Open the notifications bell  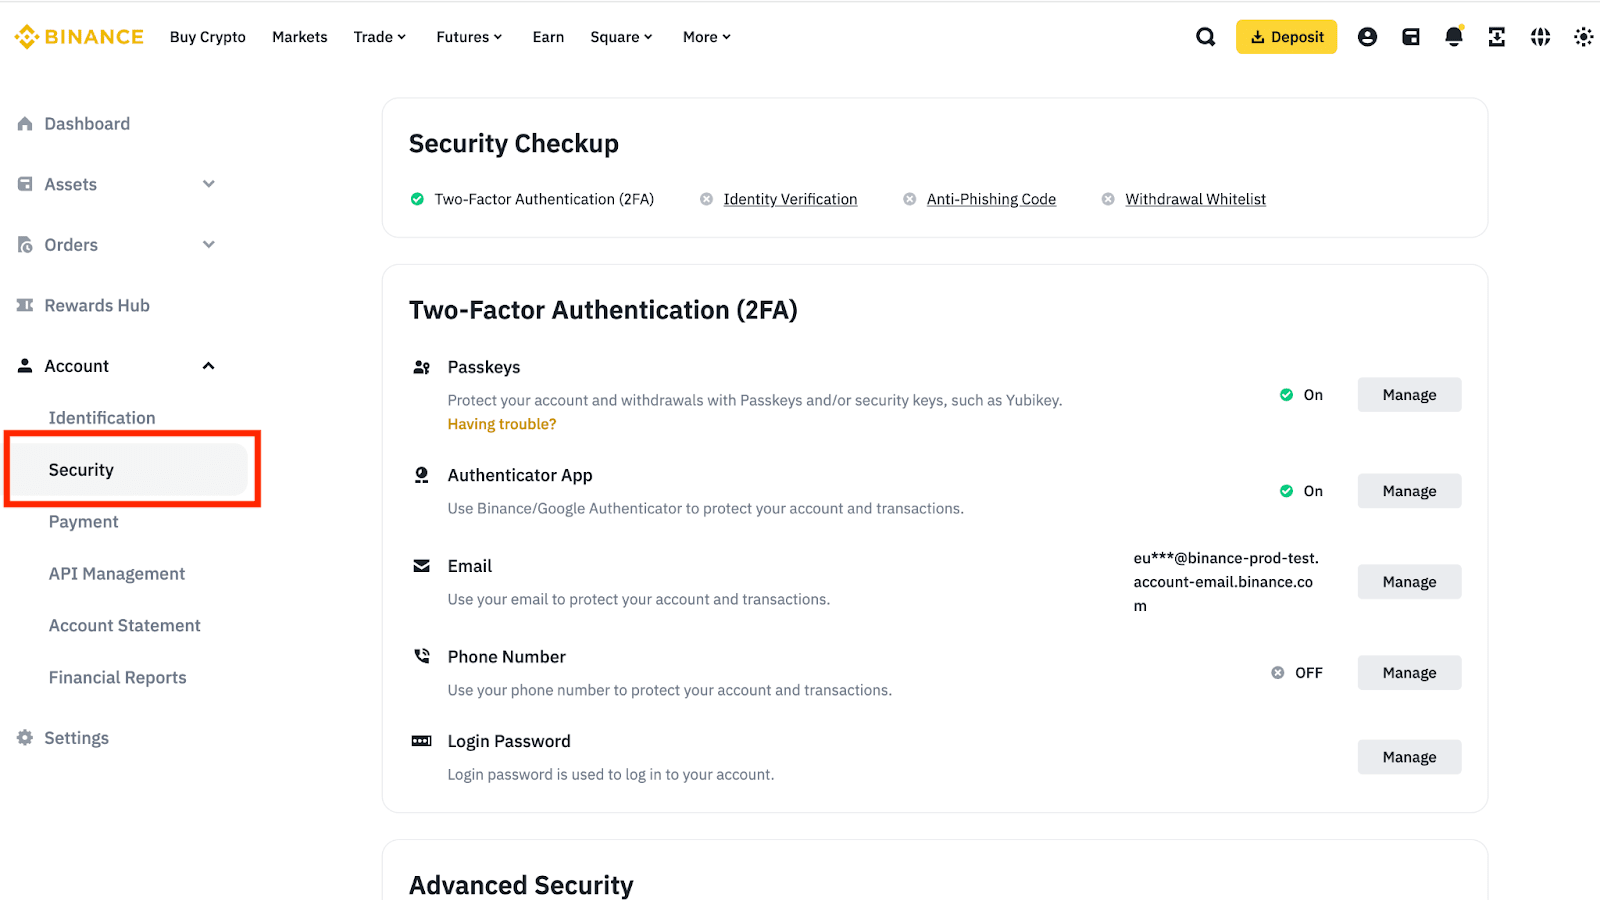tap(1454, 37)
